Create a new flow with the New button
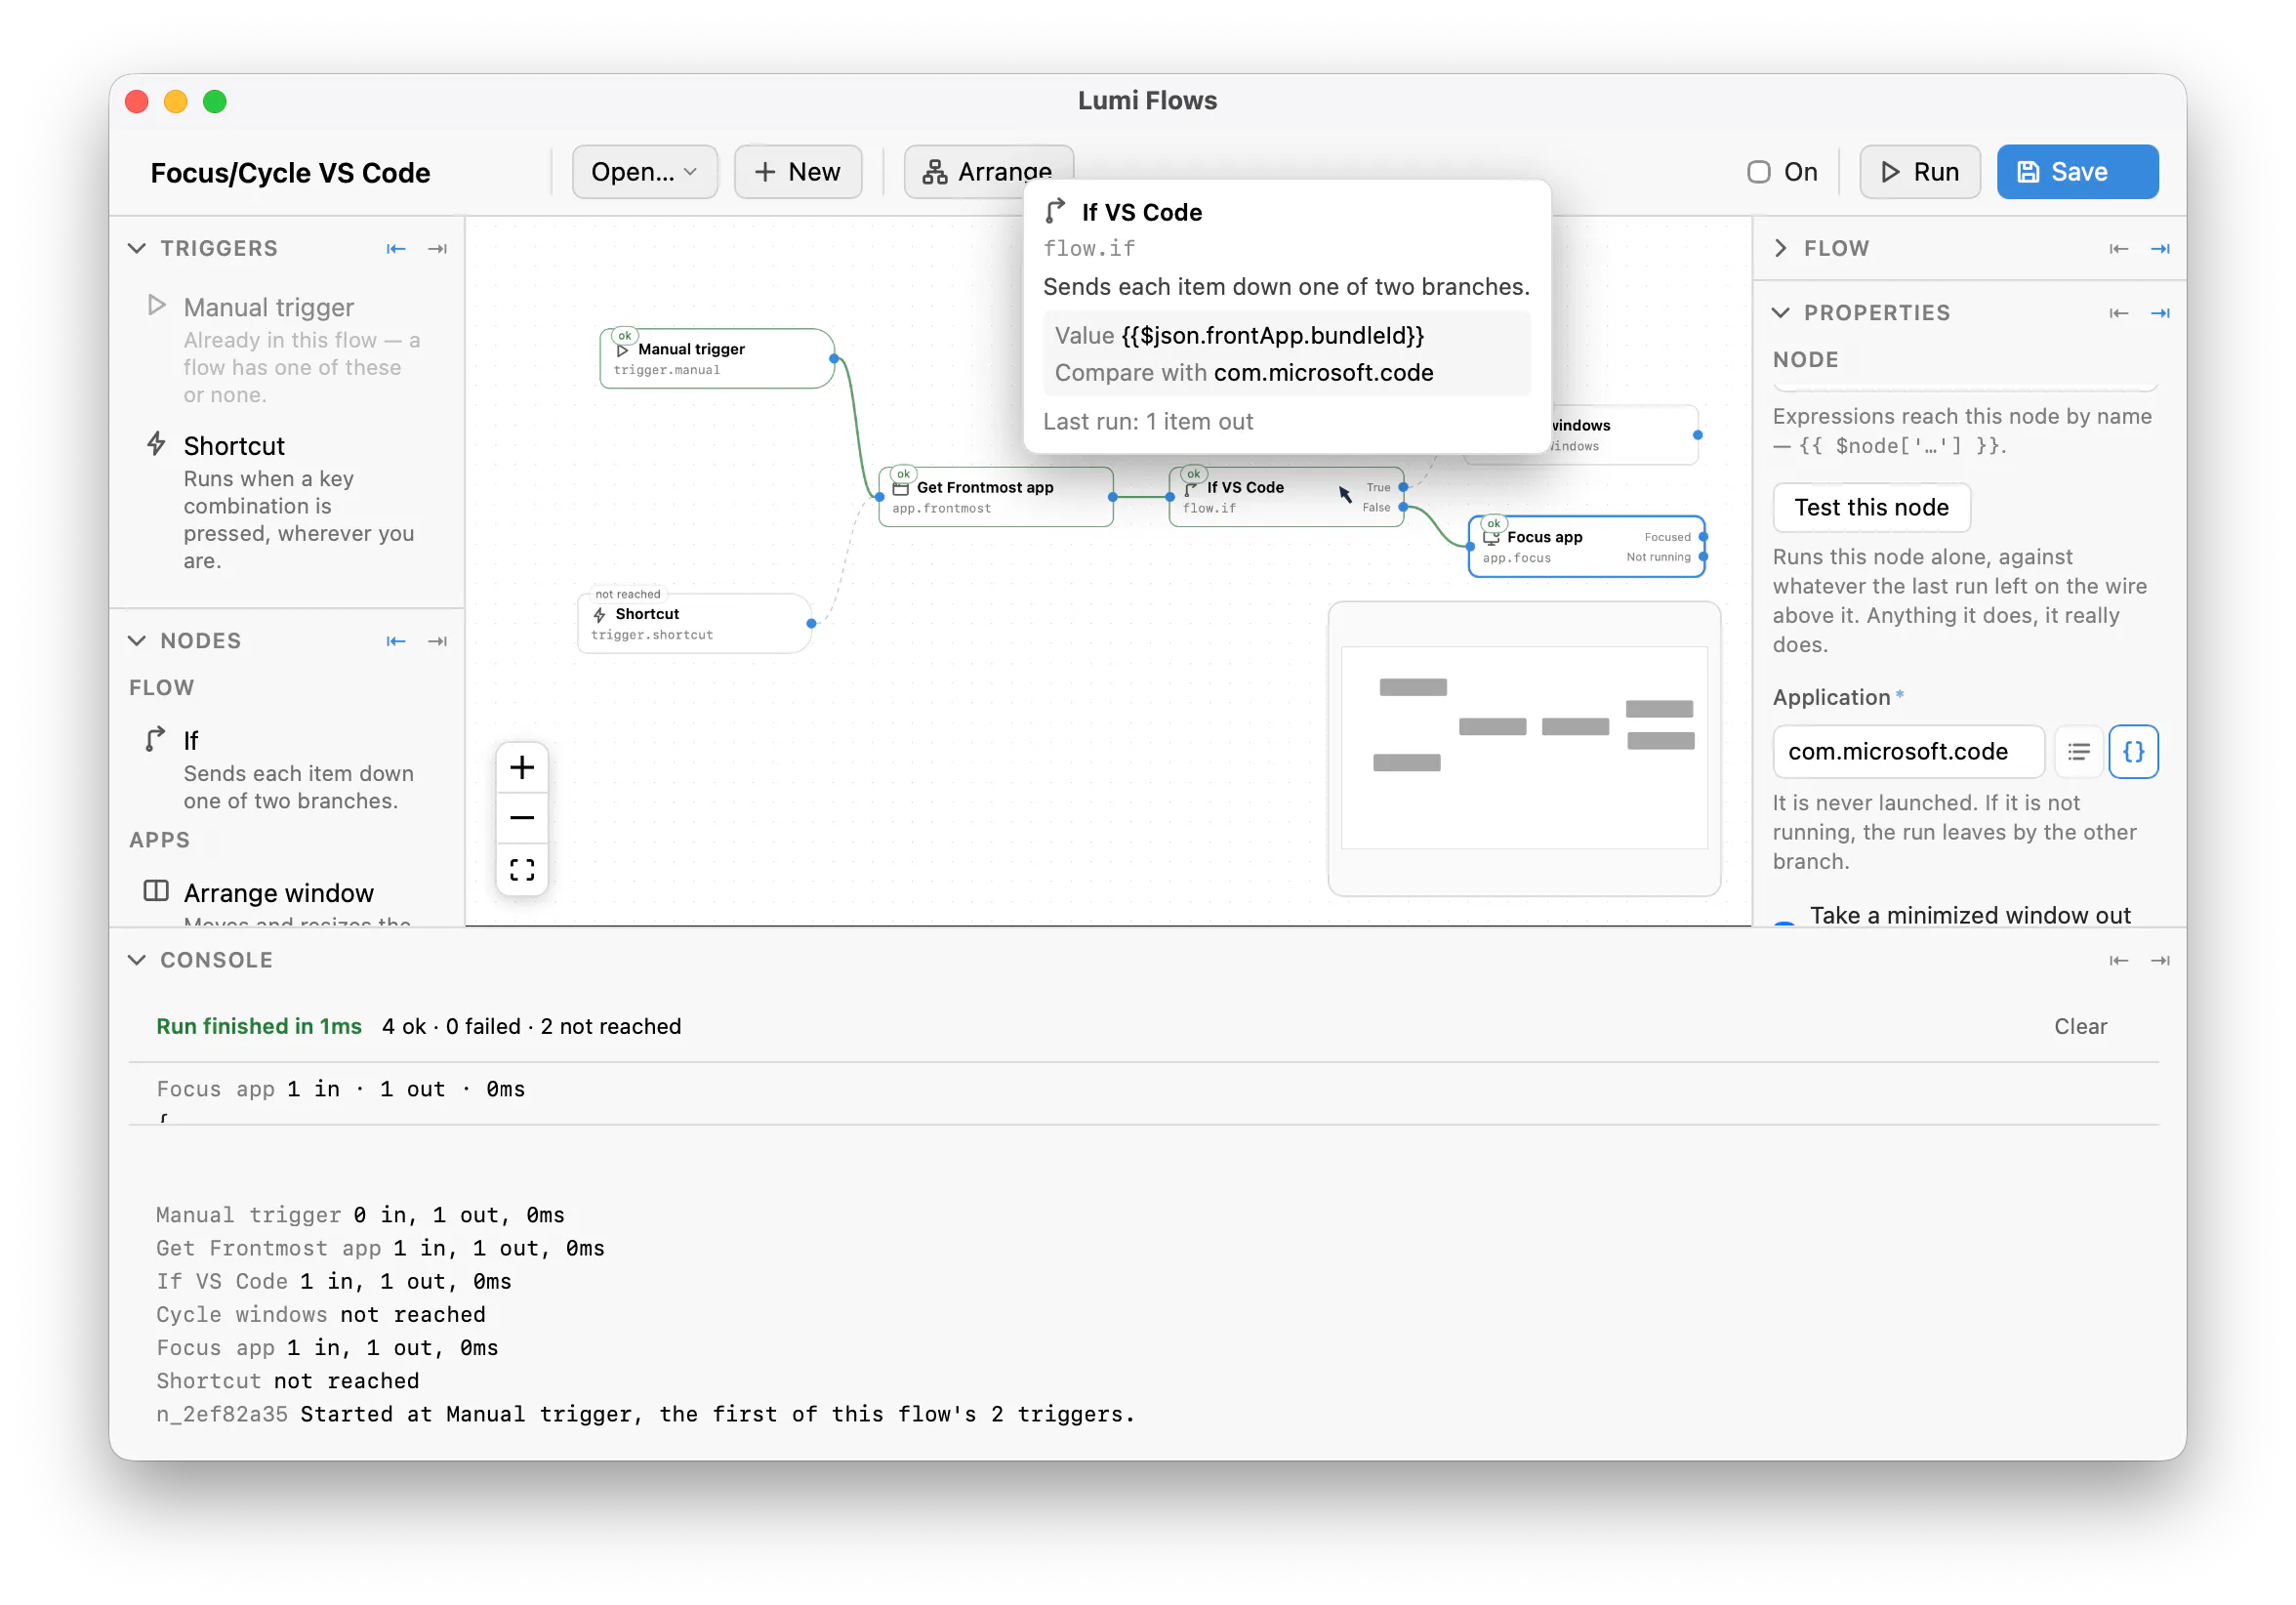 pyautogui.click(x=797, y=172)
